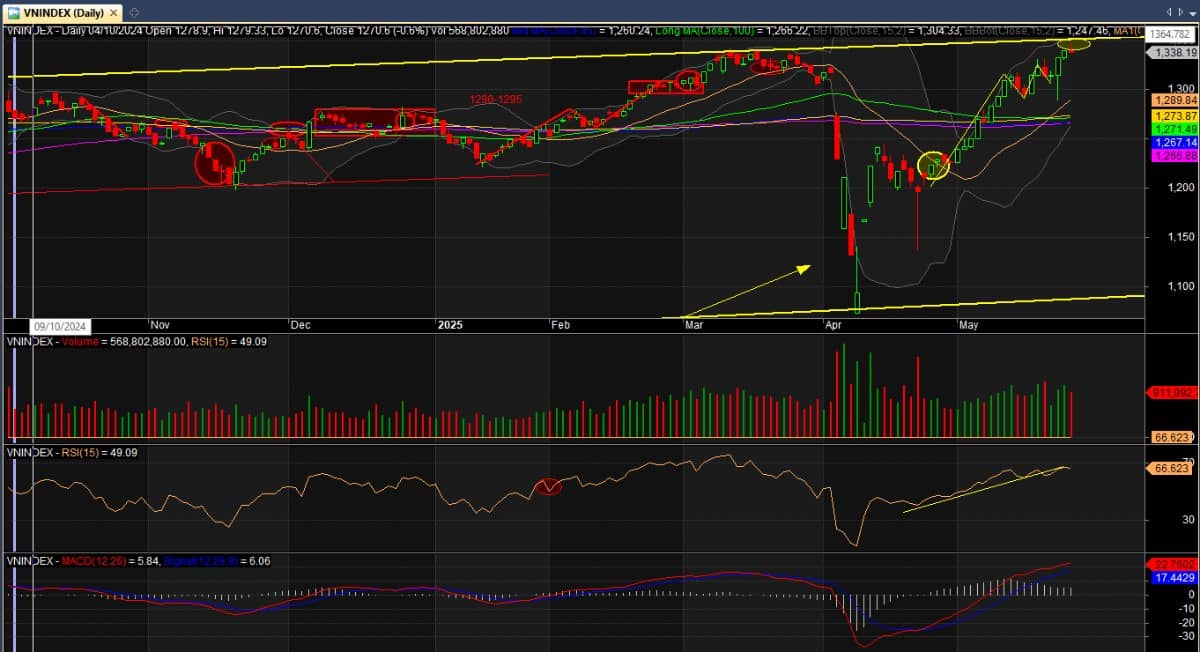Click the orange 1,289.84 price tag
Screen dimensions: 1200x652
pyautogui.click(x=1168, y=101)
